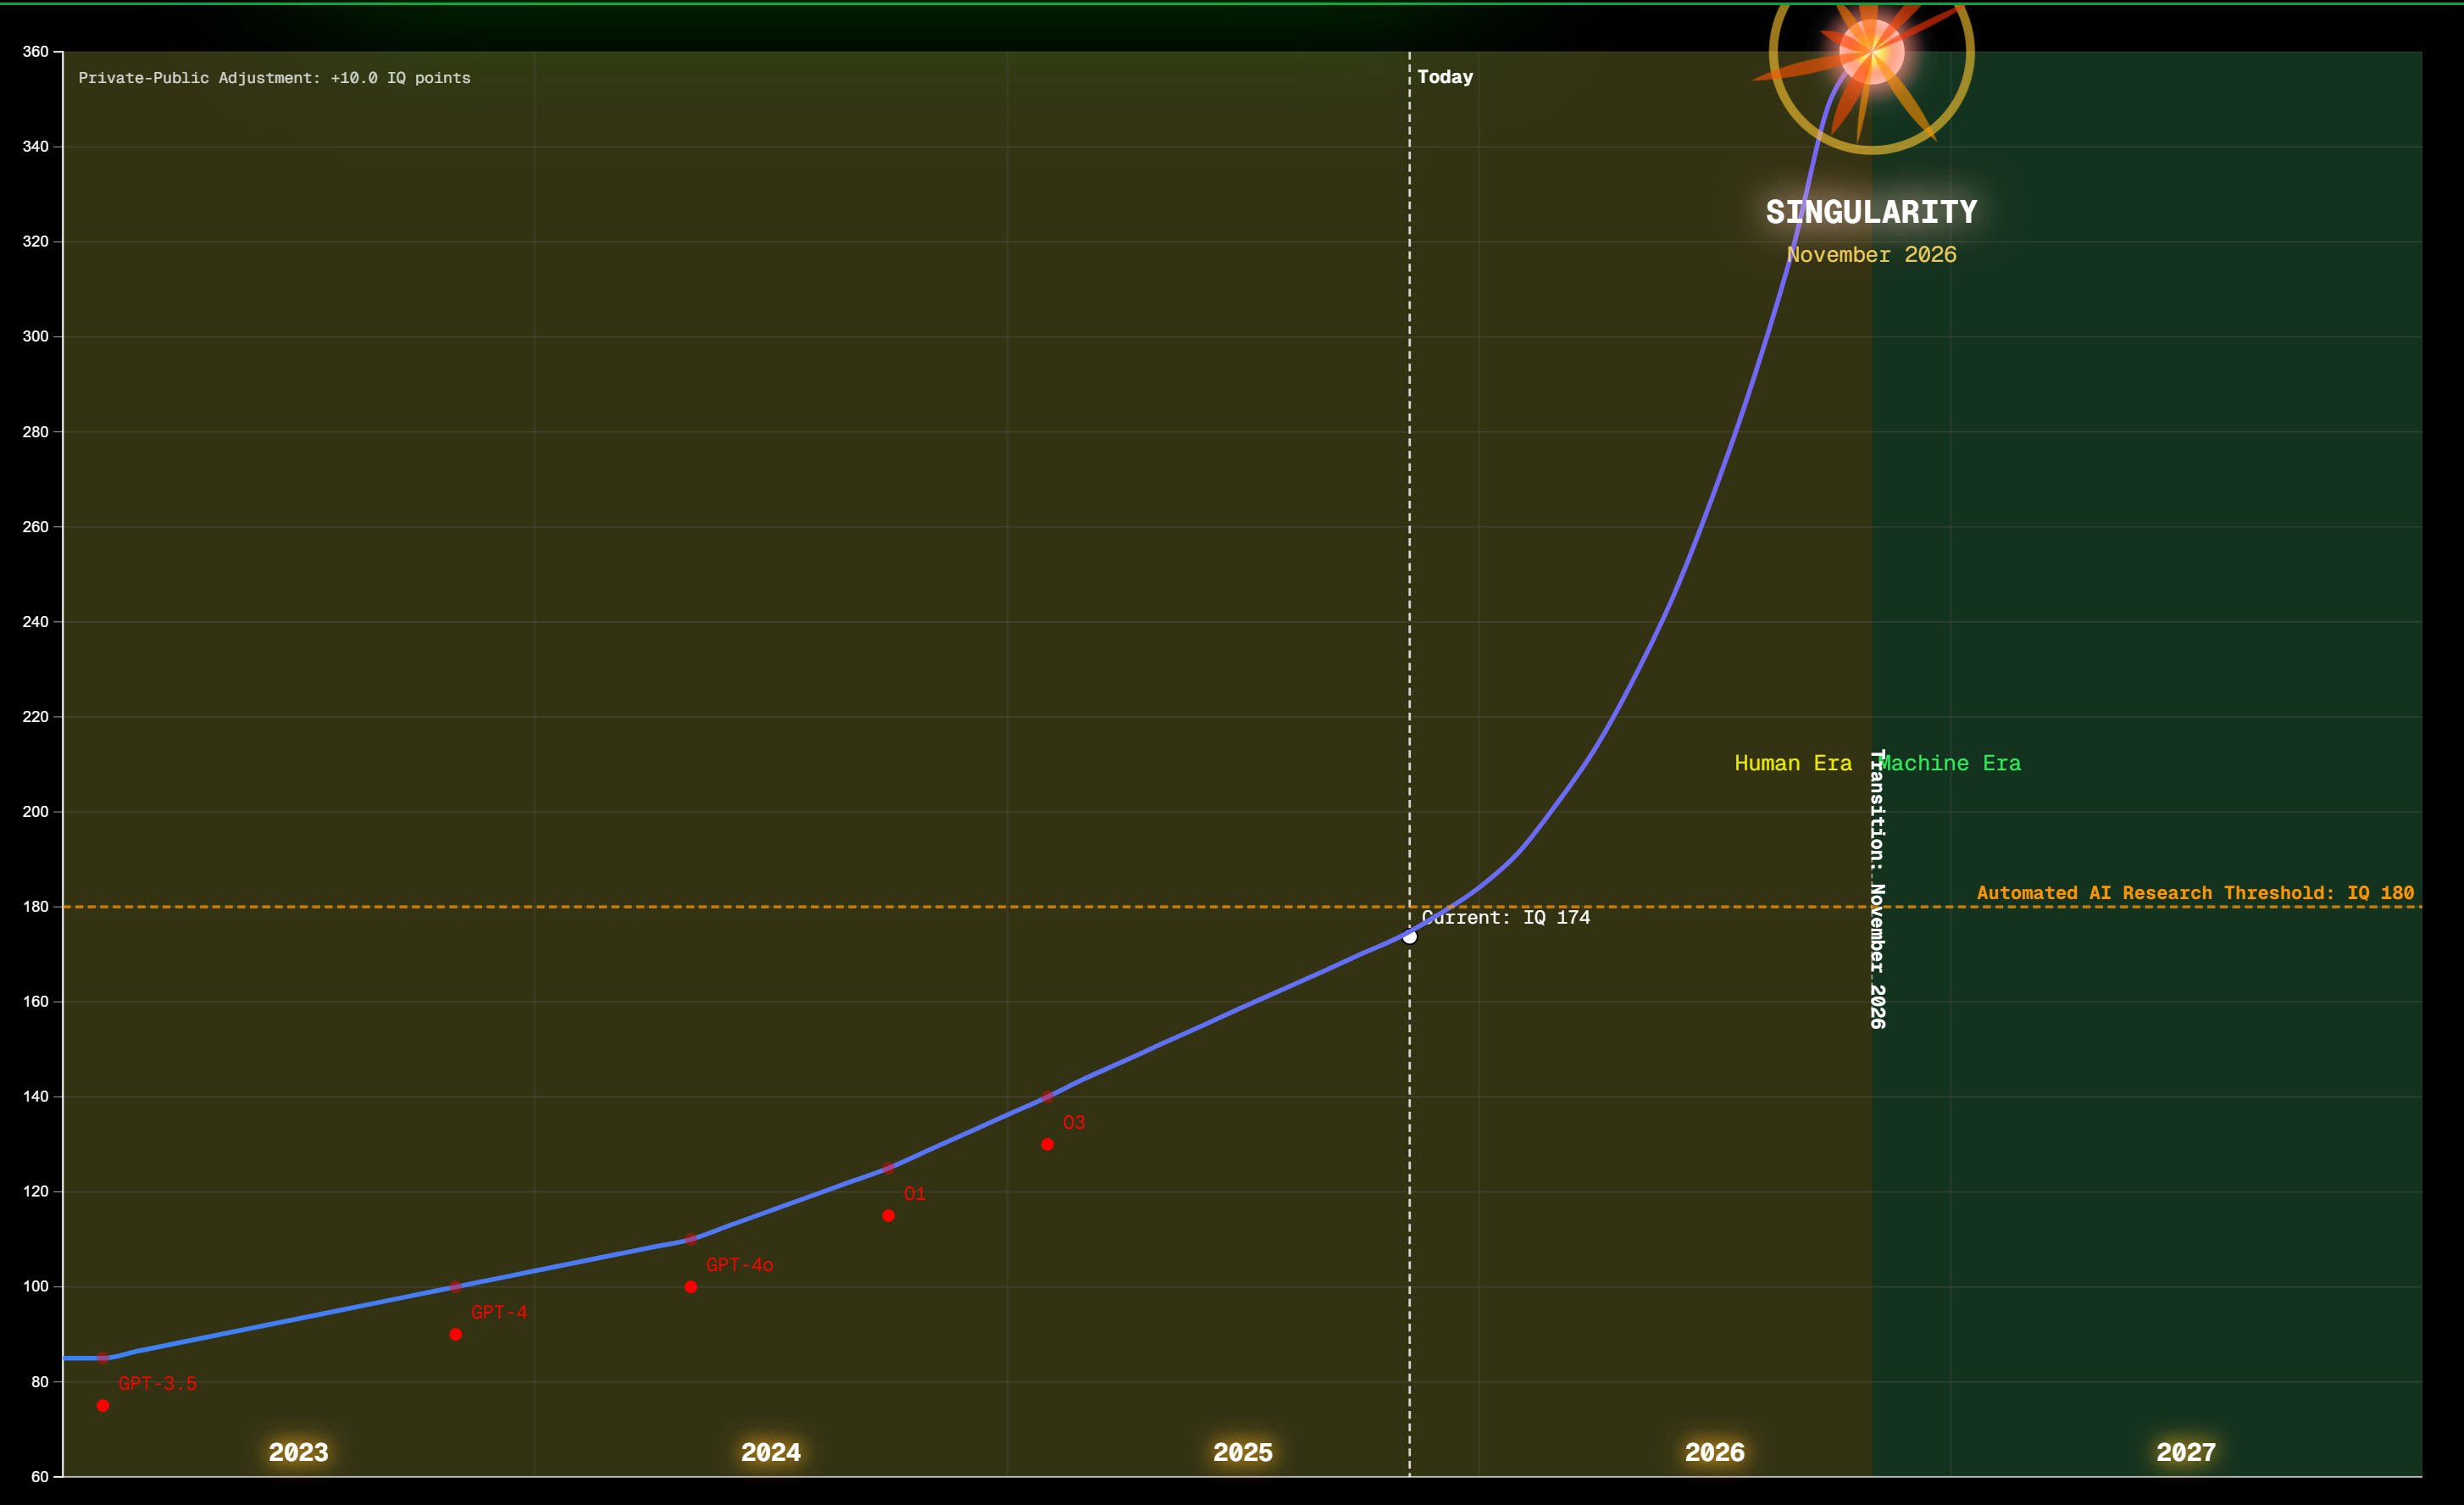This screenshot has height=1505, width=2464.
Task: Click the 2027 year label
Action: coord(2185,1451)
